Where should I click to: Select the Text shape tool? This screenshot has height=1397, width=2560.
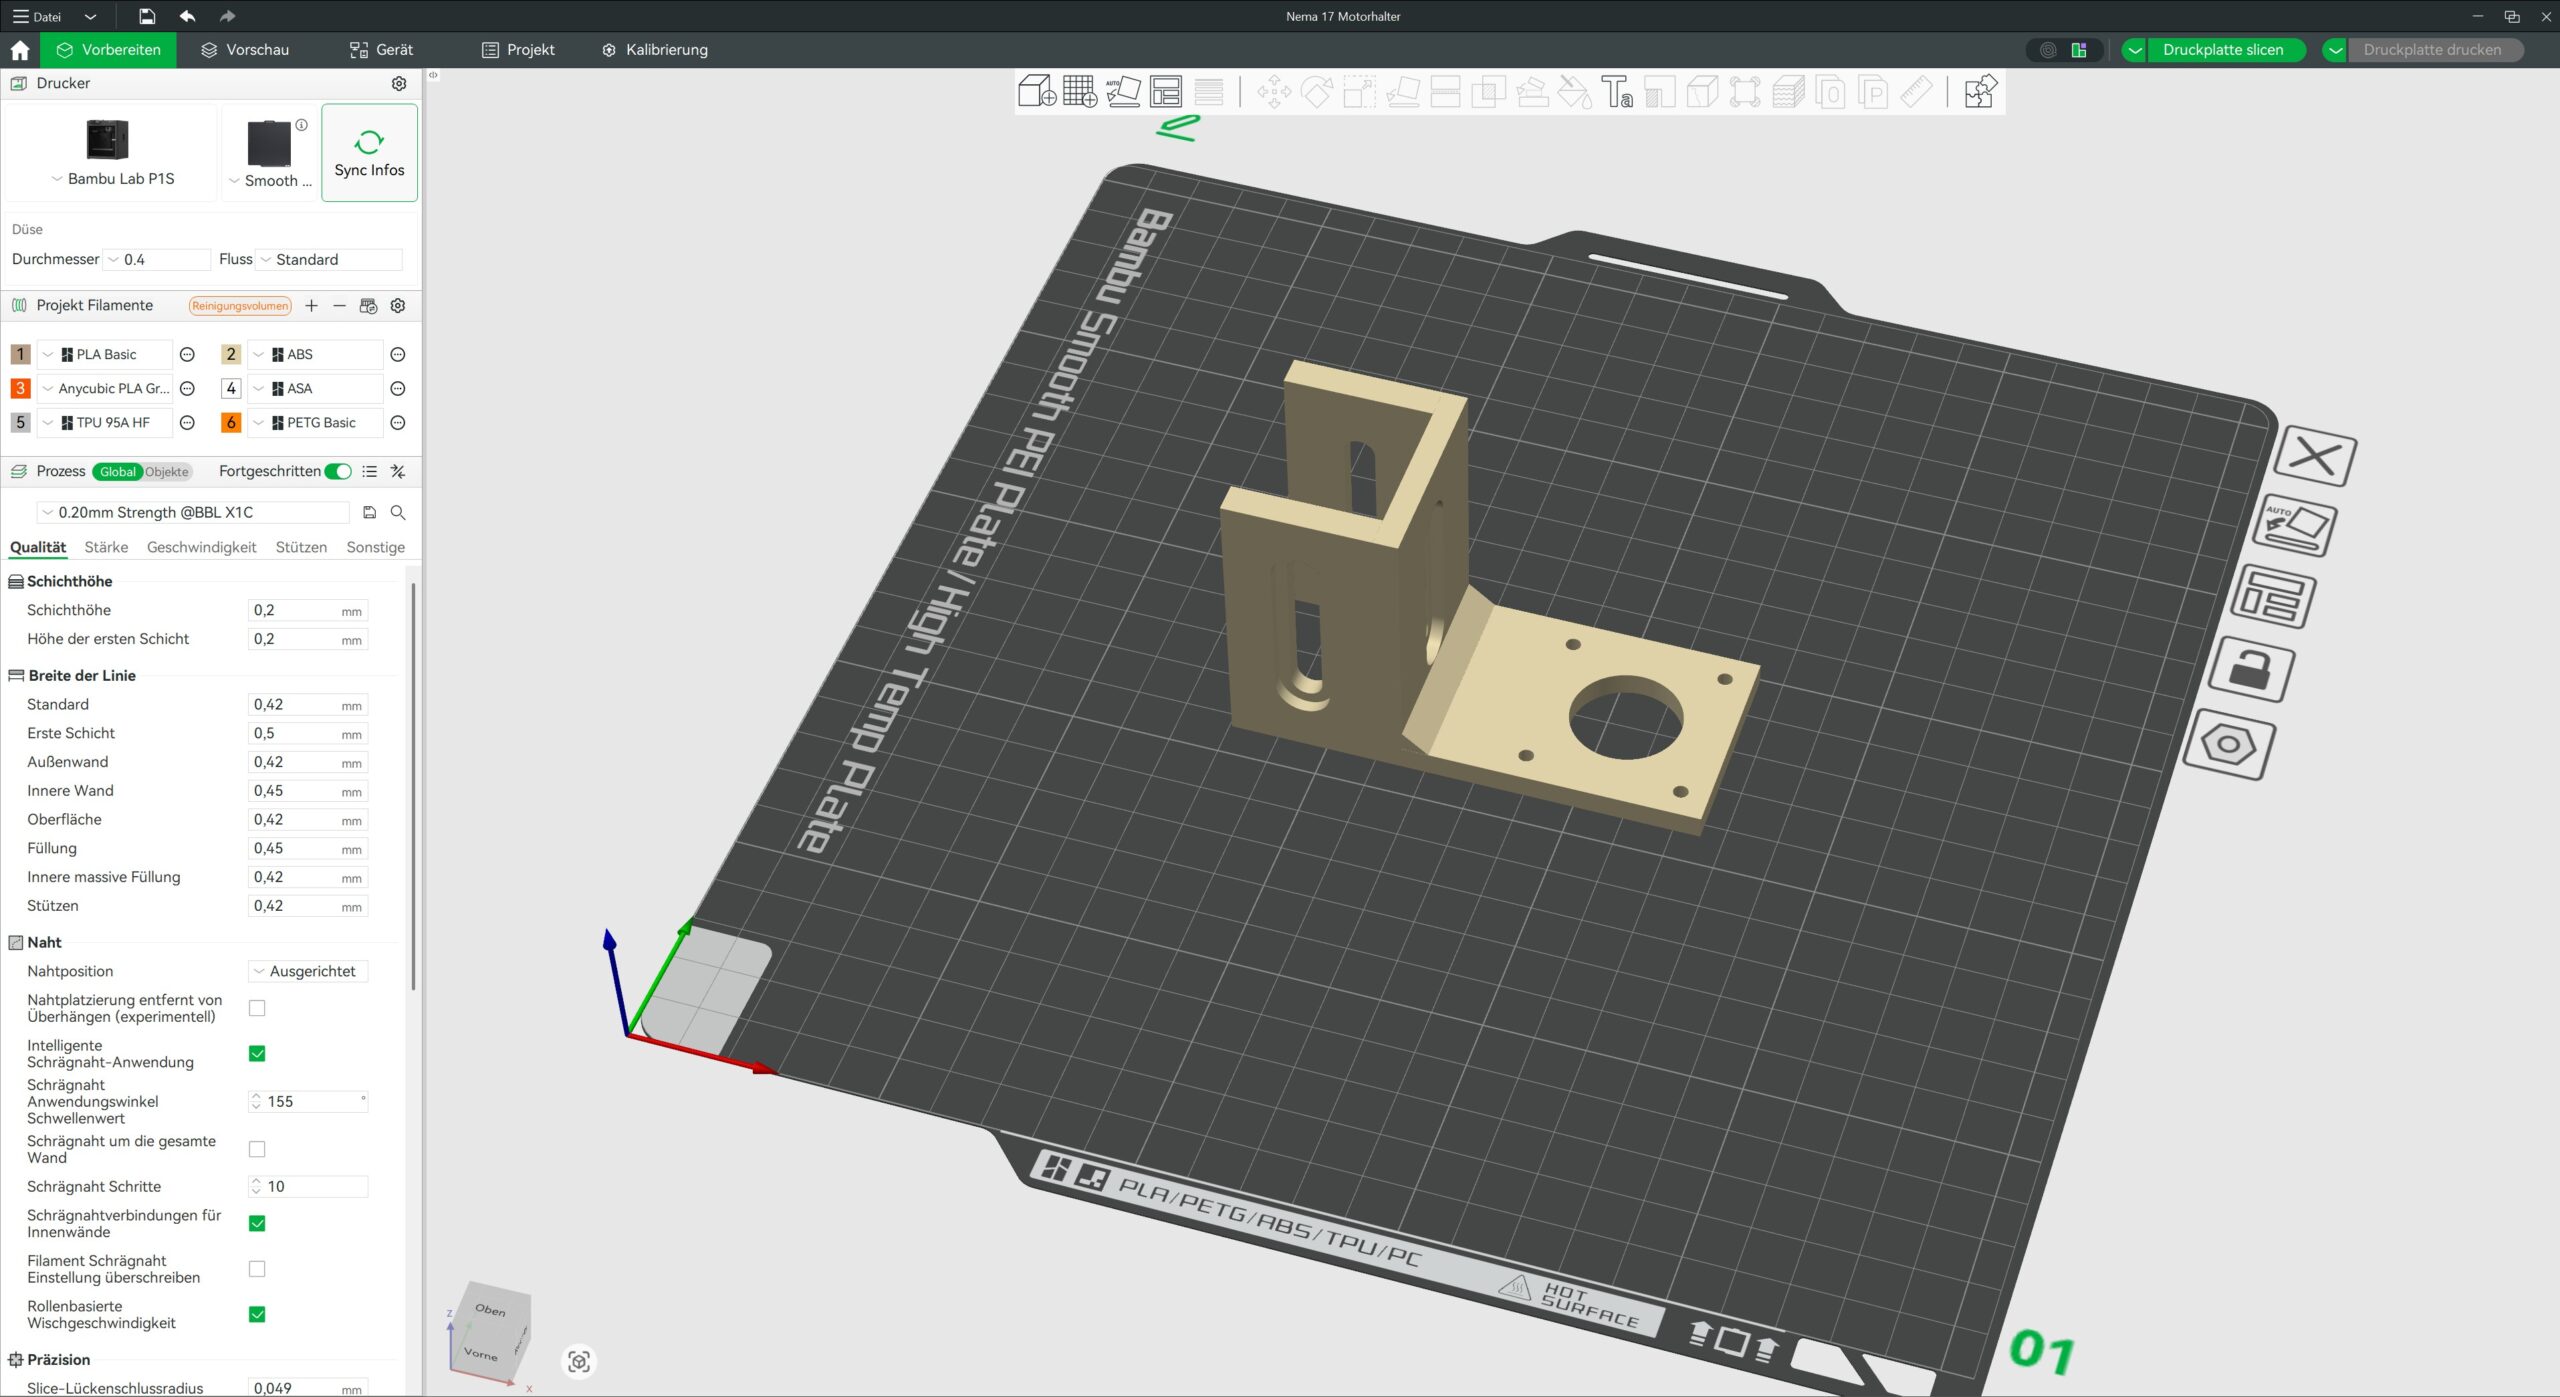[1616, 92]
